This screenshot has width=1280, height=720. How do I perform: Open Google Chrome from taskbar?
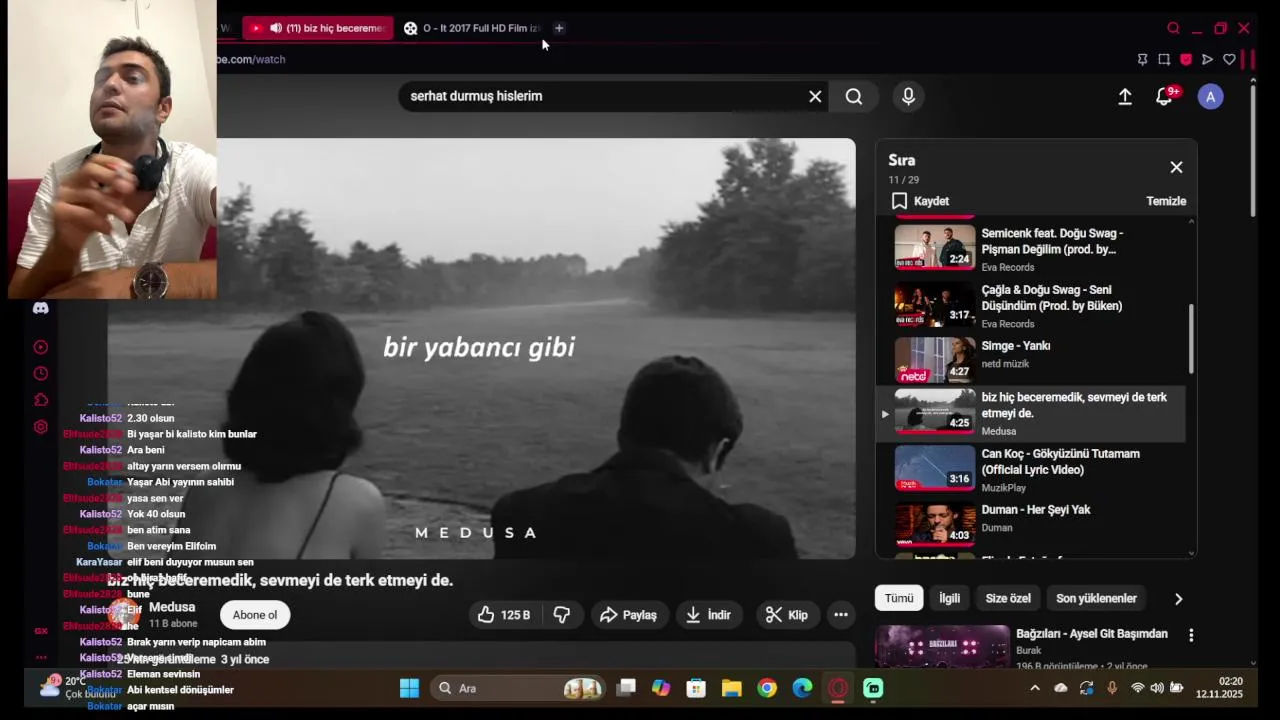point(767,688)
